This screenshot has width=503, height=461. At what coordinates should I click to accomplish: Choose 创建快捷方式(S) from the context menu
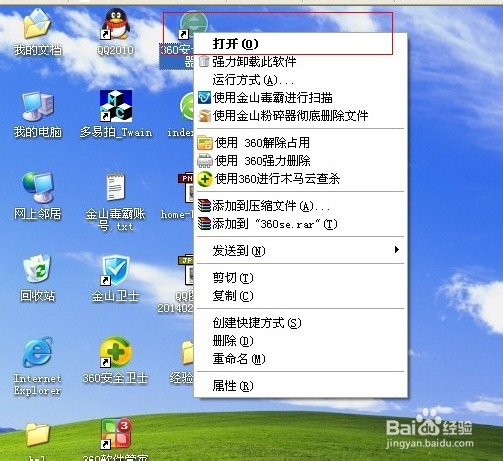click(300, 323)
